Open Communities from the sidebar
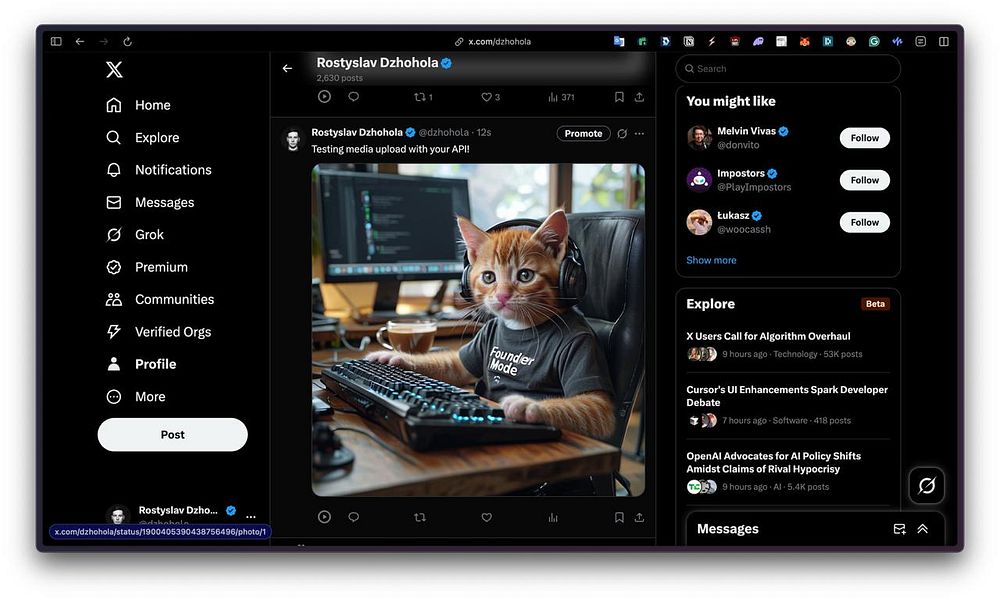The image size is (1000, 600). pos(160,299)
